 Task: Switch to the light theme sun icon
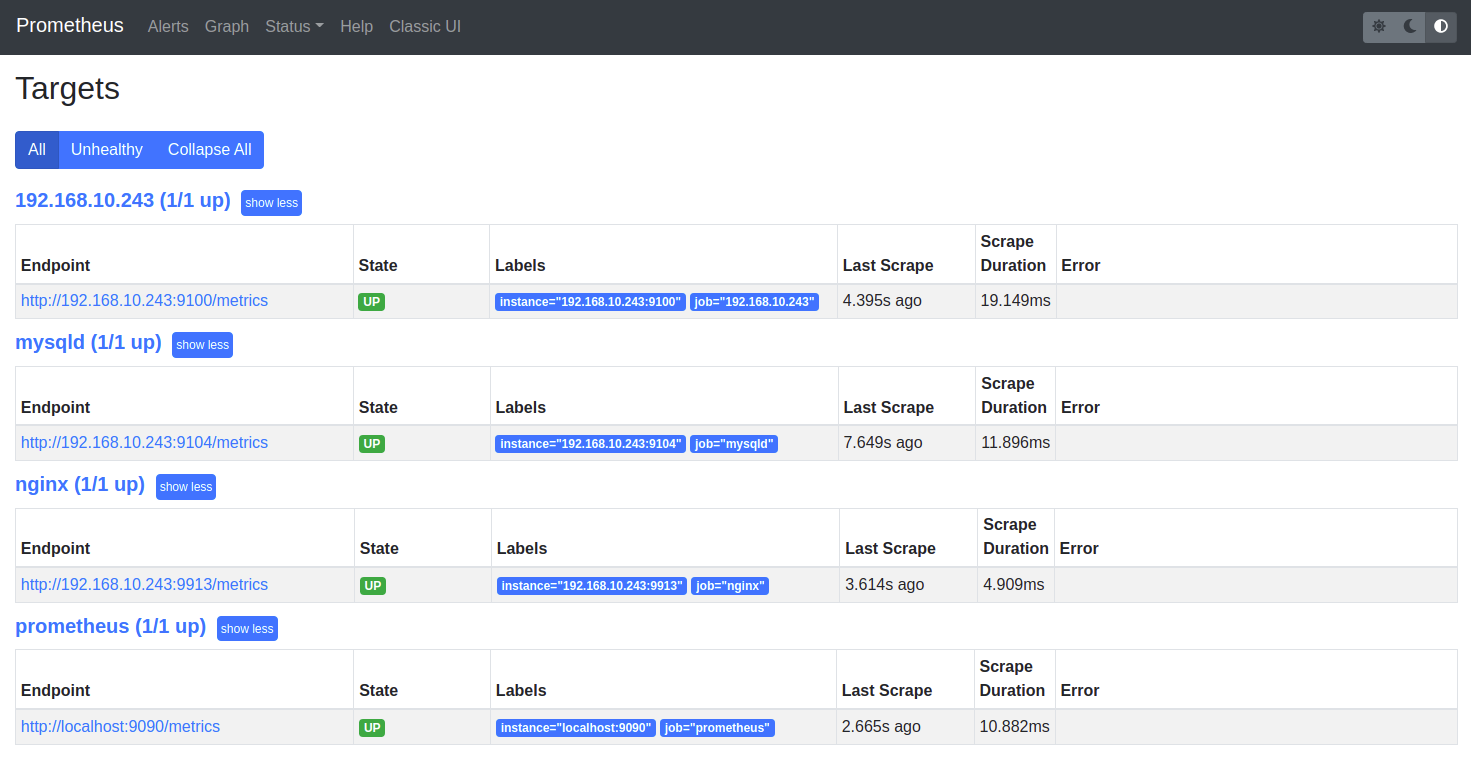tap(1379, 27)
